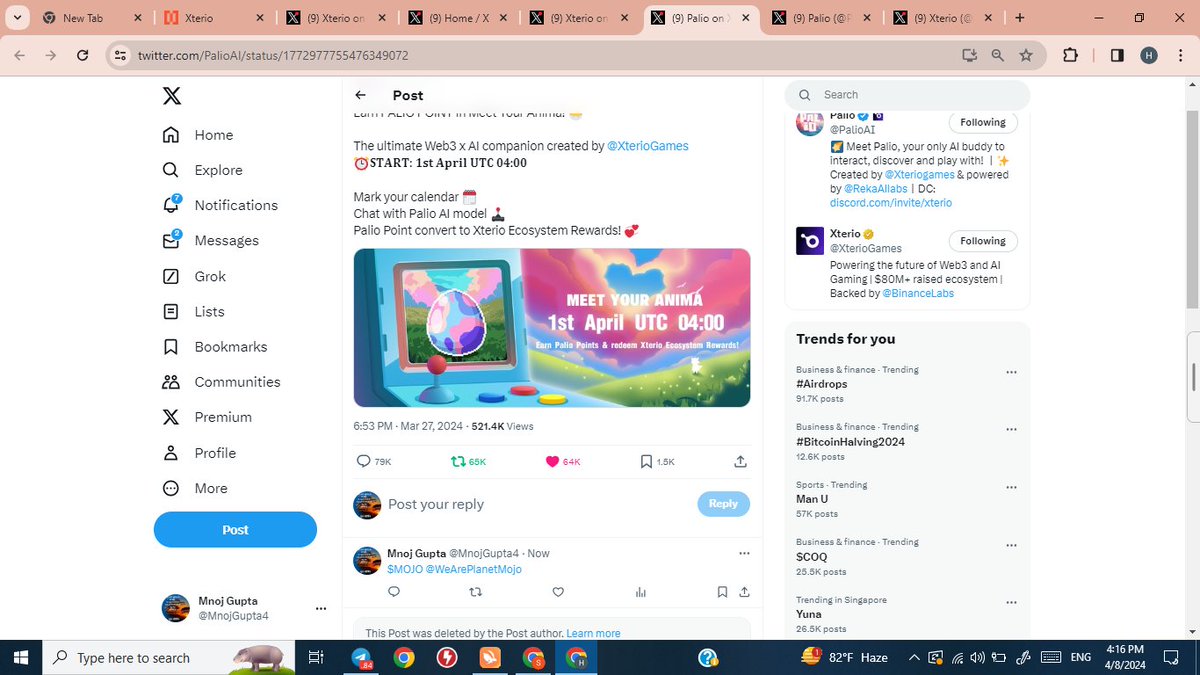Open the discord.com/invite/xterio link
Viewport: 1200px width, 675px height.
[891, 202]
